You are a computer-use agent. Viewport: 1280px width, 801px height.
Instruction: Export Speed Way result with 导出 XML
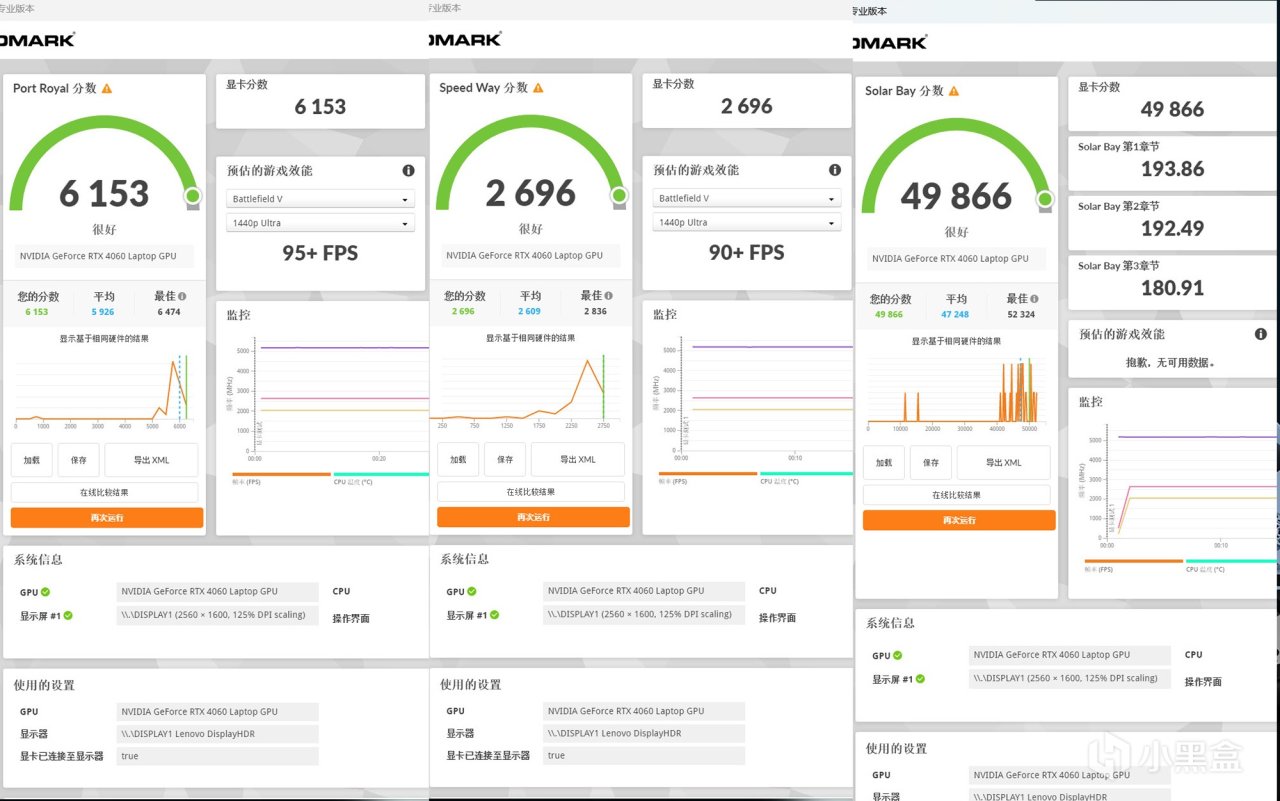point(577,459)
